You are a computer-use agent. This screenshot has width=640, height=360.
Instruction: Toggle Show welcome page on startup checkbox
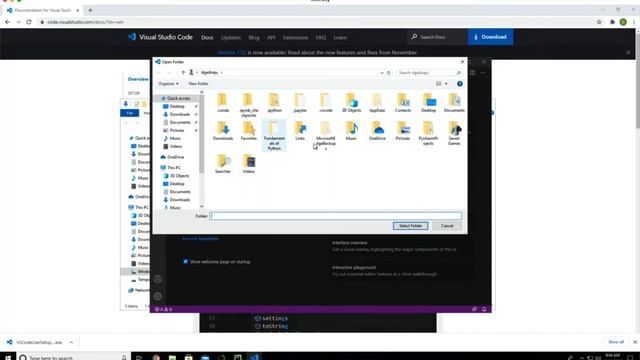coord(186,262)
